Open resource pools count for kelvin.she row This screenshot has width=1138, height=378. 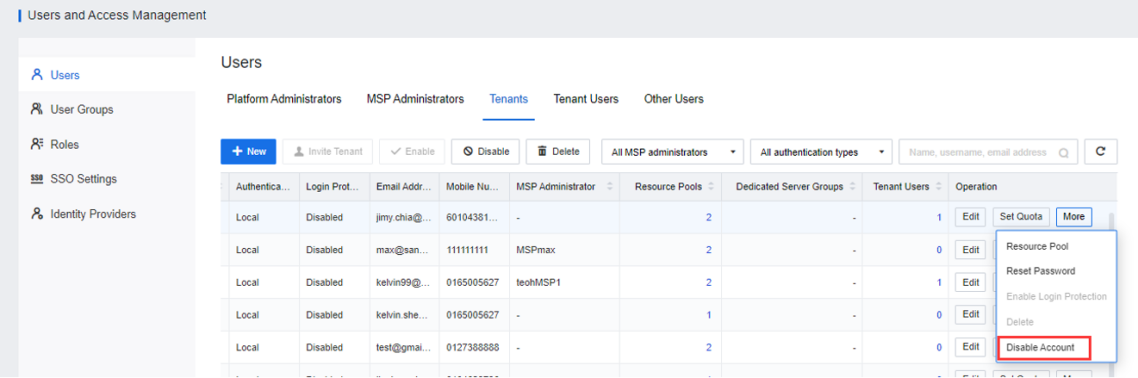click(x=708, y=315)
